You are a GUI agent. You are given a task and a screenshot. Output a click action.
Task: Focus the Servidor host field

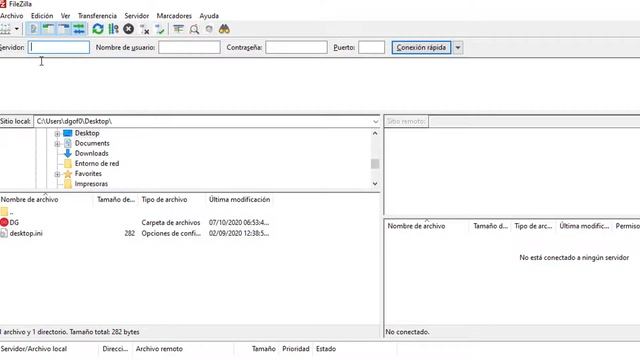point(59,47)
